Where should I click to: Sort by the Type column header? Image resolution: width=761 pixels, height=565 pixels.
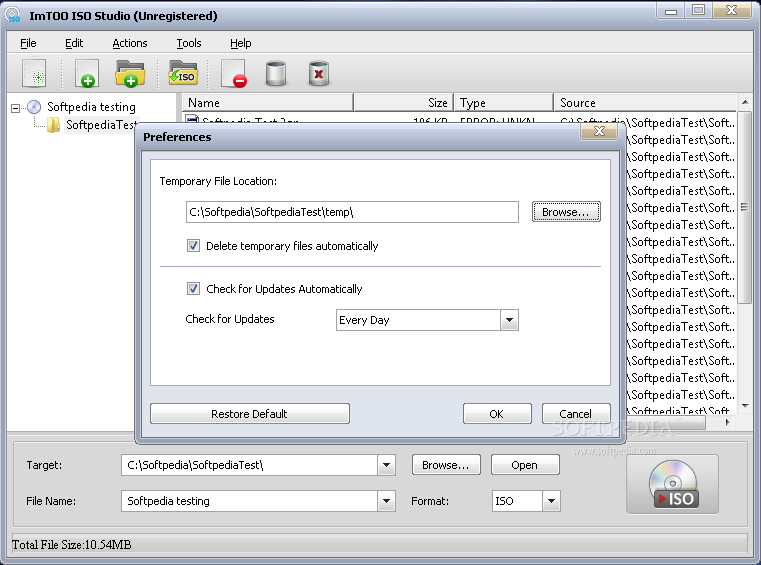coord(504,103)
